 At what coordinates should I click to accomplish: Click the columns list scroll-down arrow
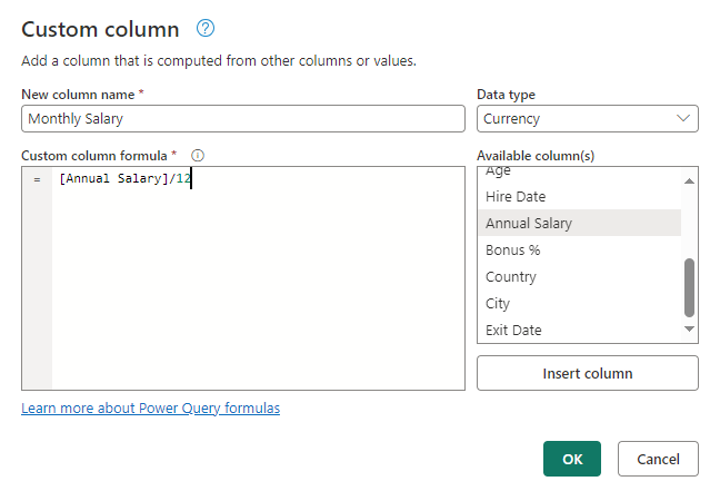[x=689, y=329]
